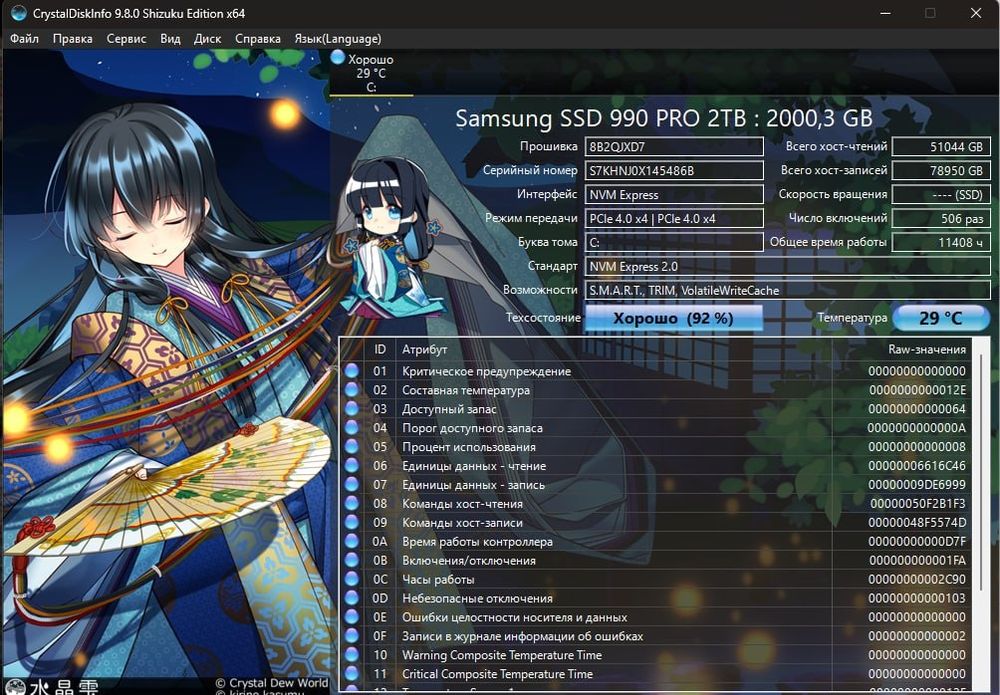Select row Команды хост-записи

658,522
